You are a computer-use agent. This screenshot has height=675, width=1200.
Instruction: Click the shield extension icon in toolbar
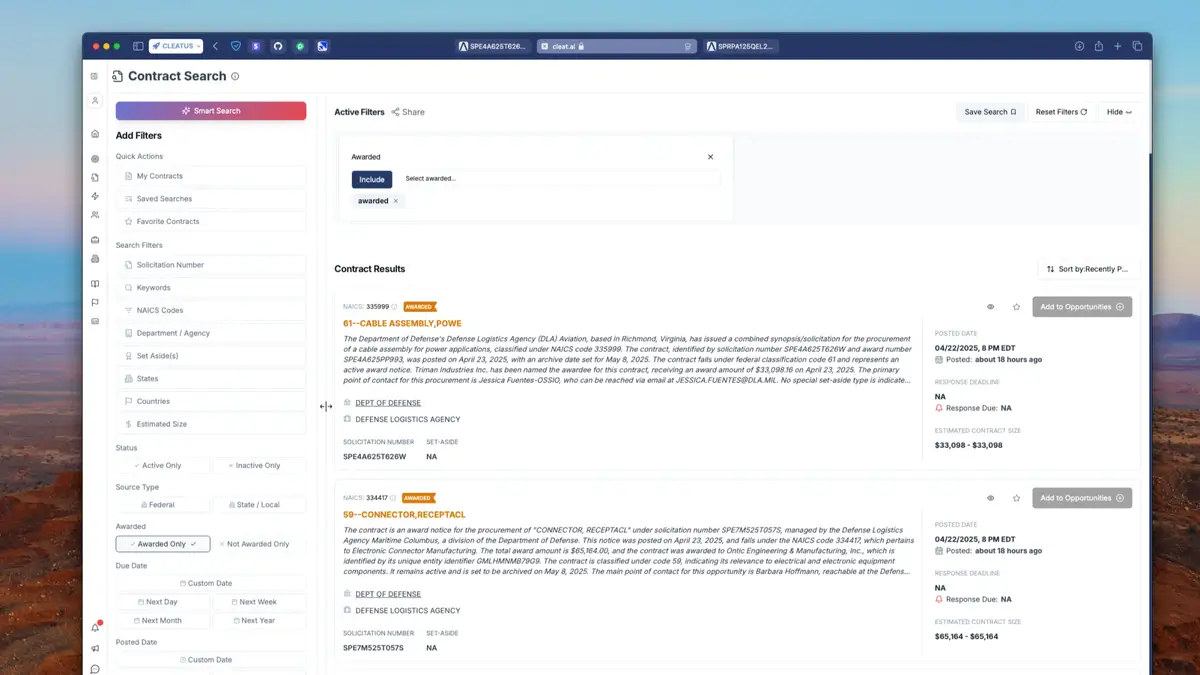[236, 46]
